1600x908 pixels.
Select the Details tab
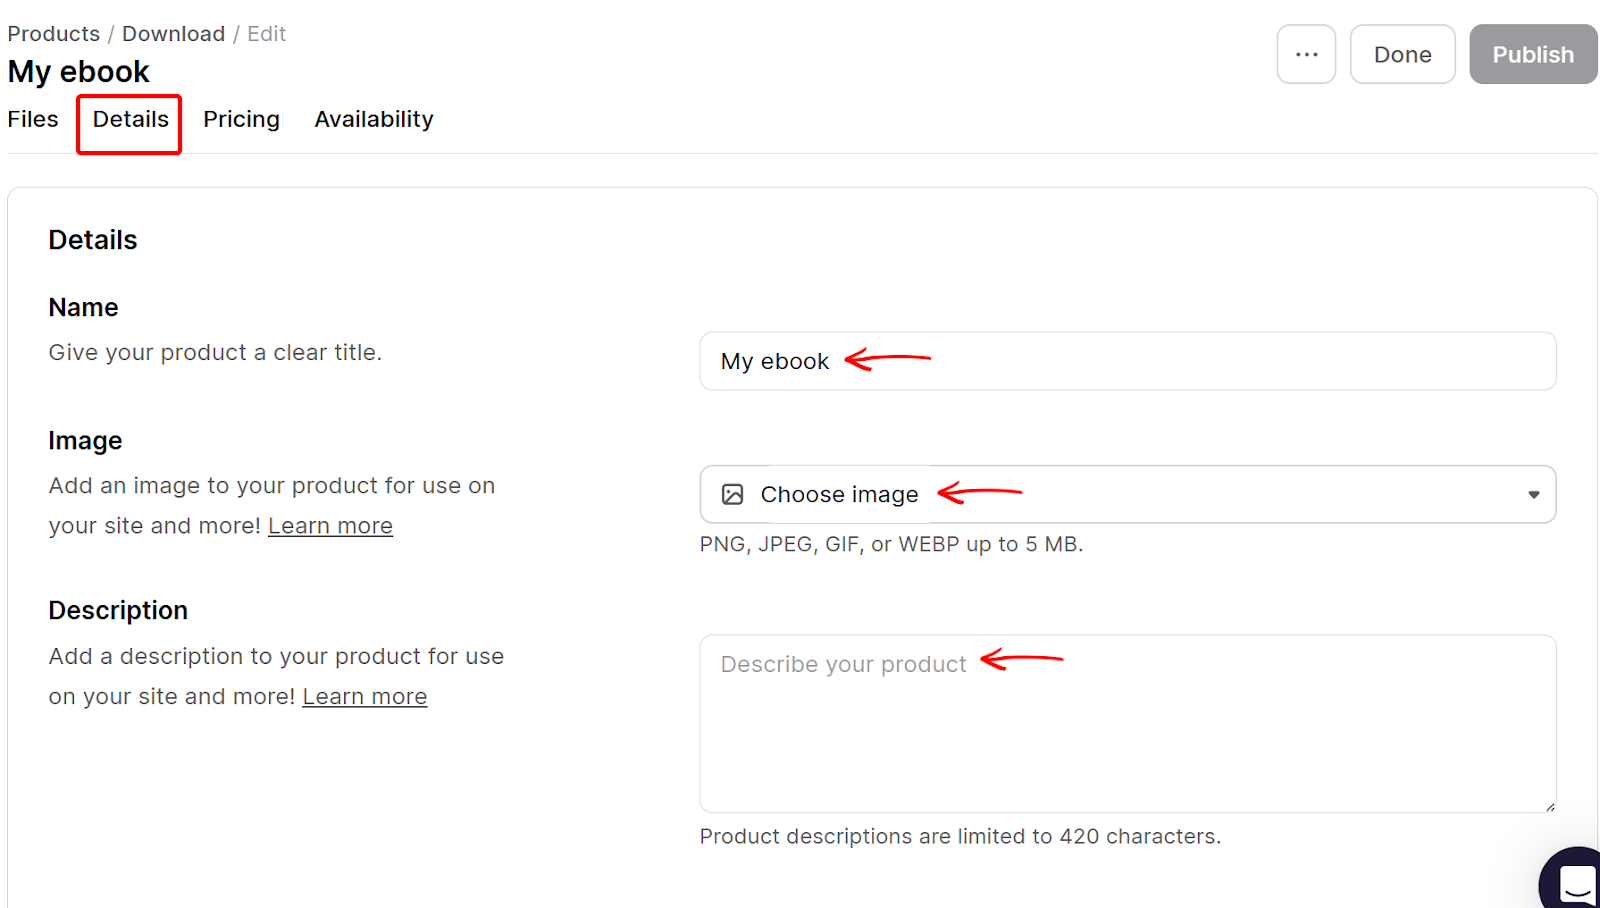tap(130, 119)
